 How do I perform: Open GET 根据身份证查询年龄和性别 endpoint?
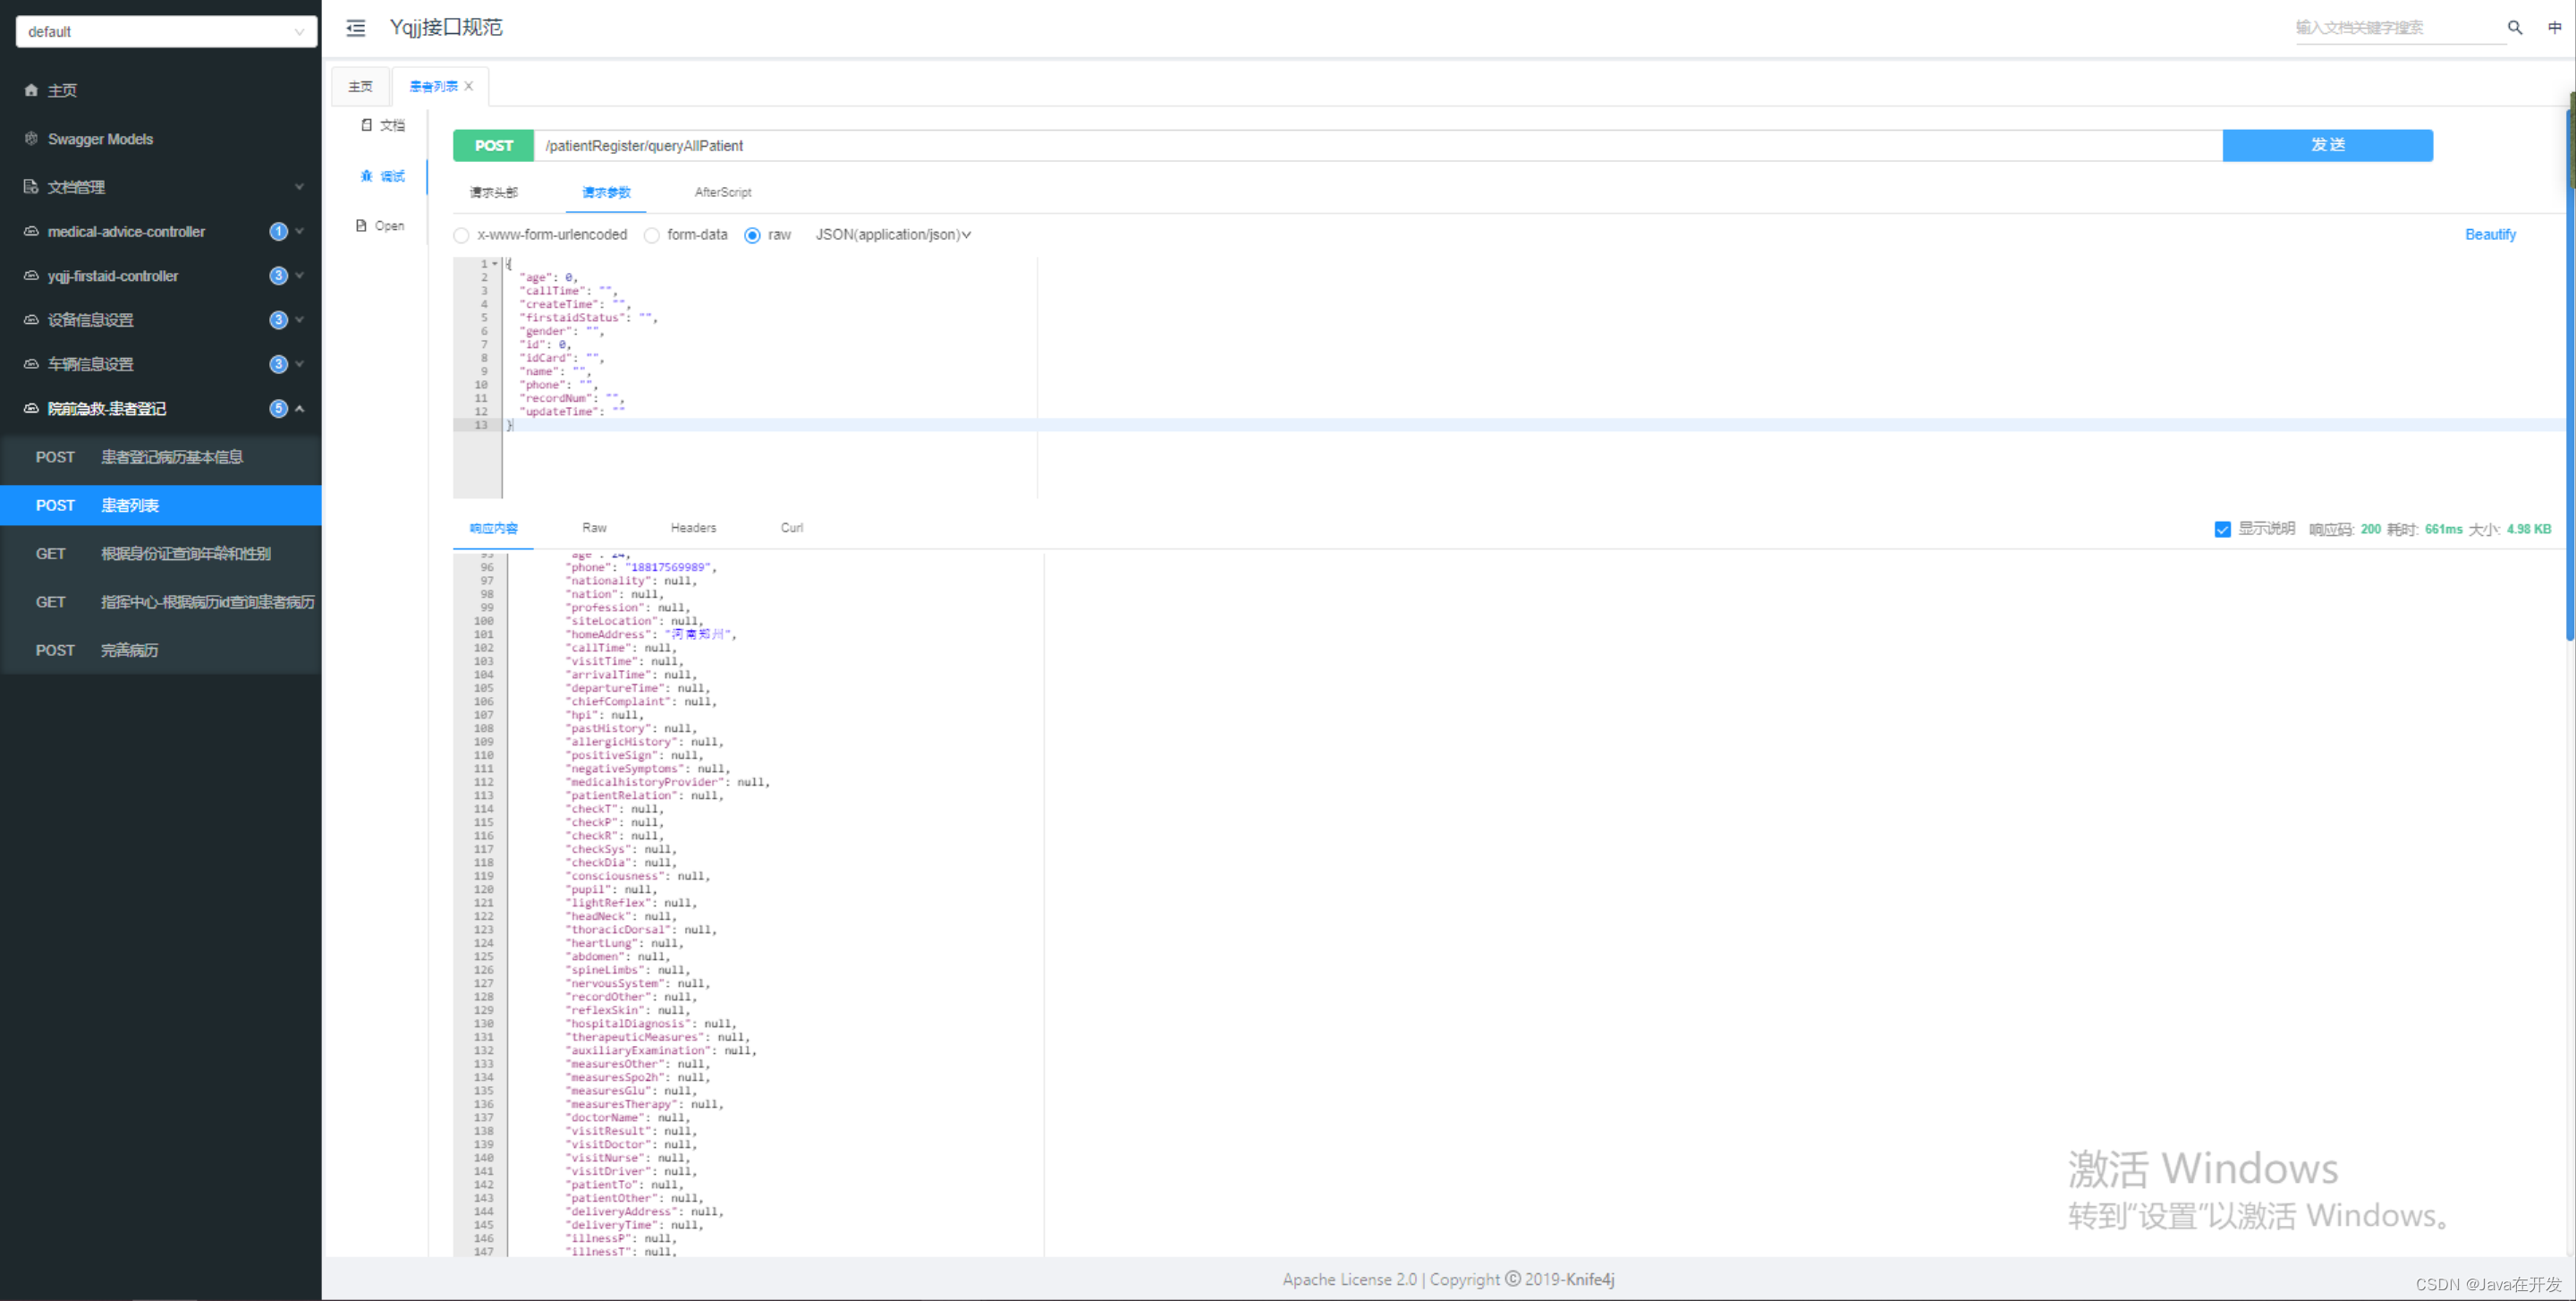point(161,554)
